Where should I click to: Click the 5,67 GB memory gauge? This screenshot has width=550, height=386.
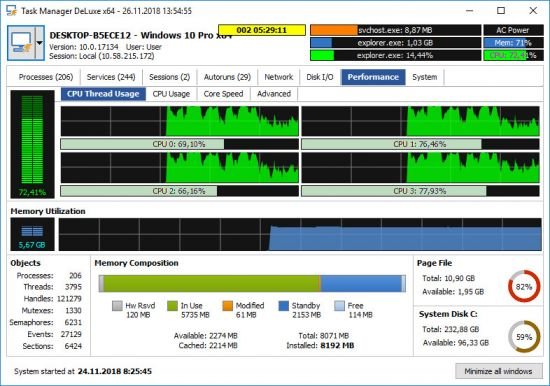(x=32, y=234)
